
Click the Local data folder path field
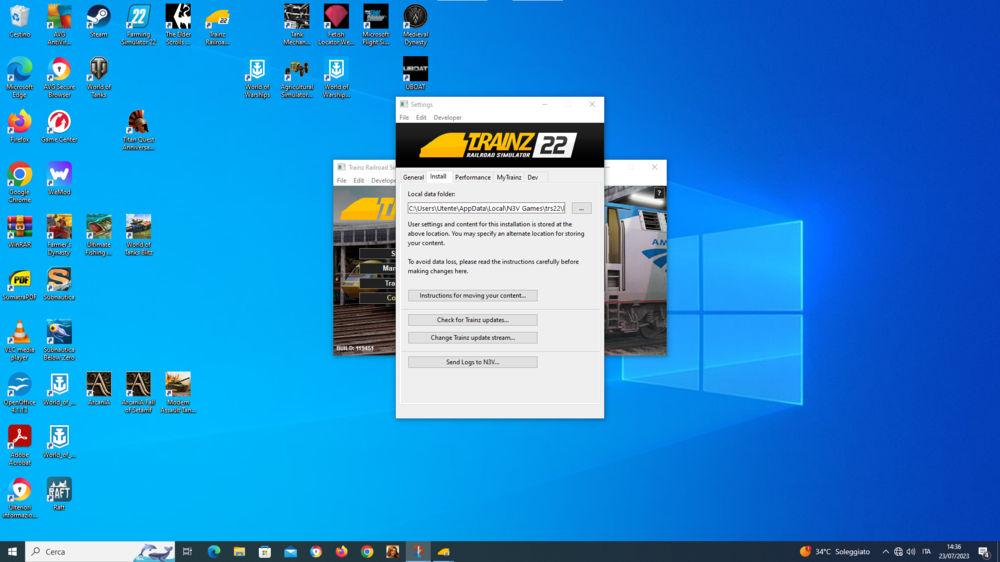pos(486,208)
